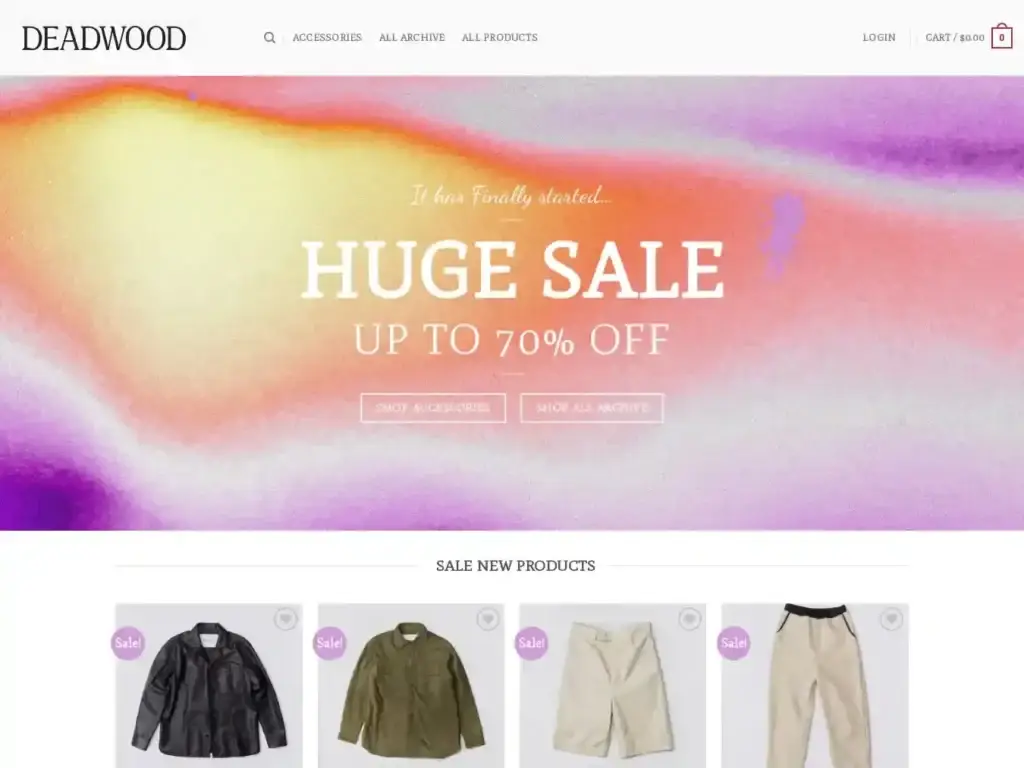Add olive green shirt to wishlist
The height and width of the screenshot is (768, 1024).
[x=487, y=619]
